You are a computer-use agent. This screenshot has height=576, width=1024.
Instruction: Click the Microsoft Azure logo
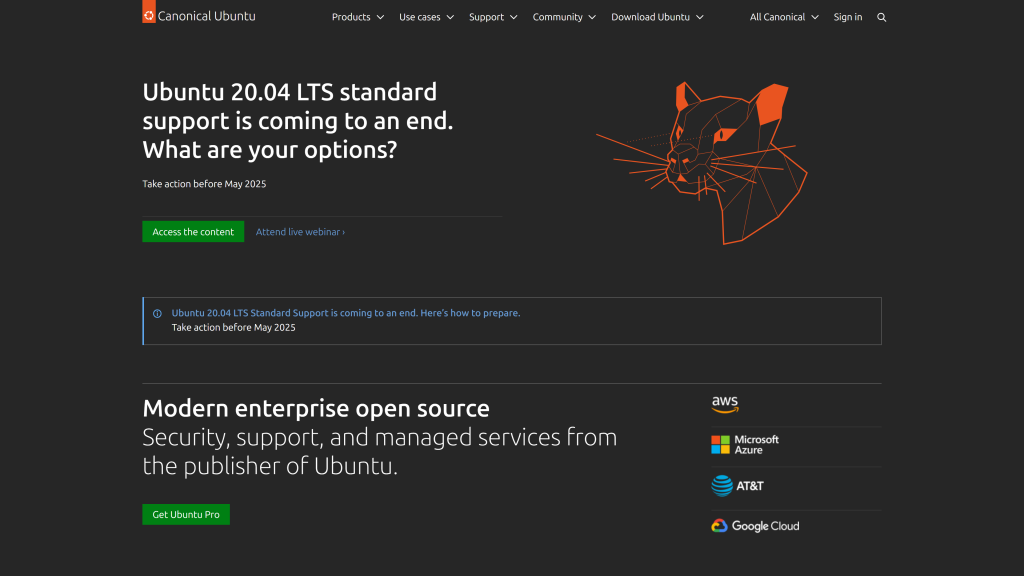(x=745, y=445)
